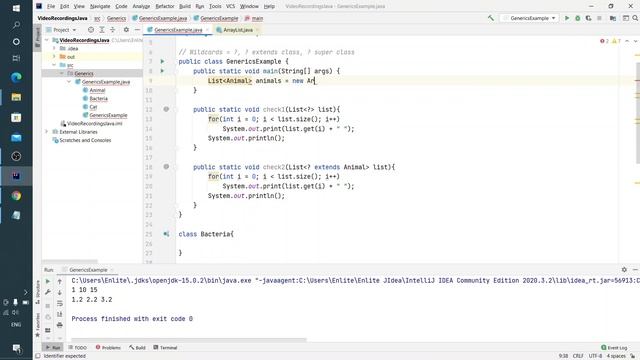Image resolution: width=640 pixels, height=360 pixels.
Task: Rerun GenericsExample in Run panel
Action: click(x=48, y=281)
